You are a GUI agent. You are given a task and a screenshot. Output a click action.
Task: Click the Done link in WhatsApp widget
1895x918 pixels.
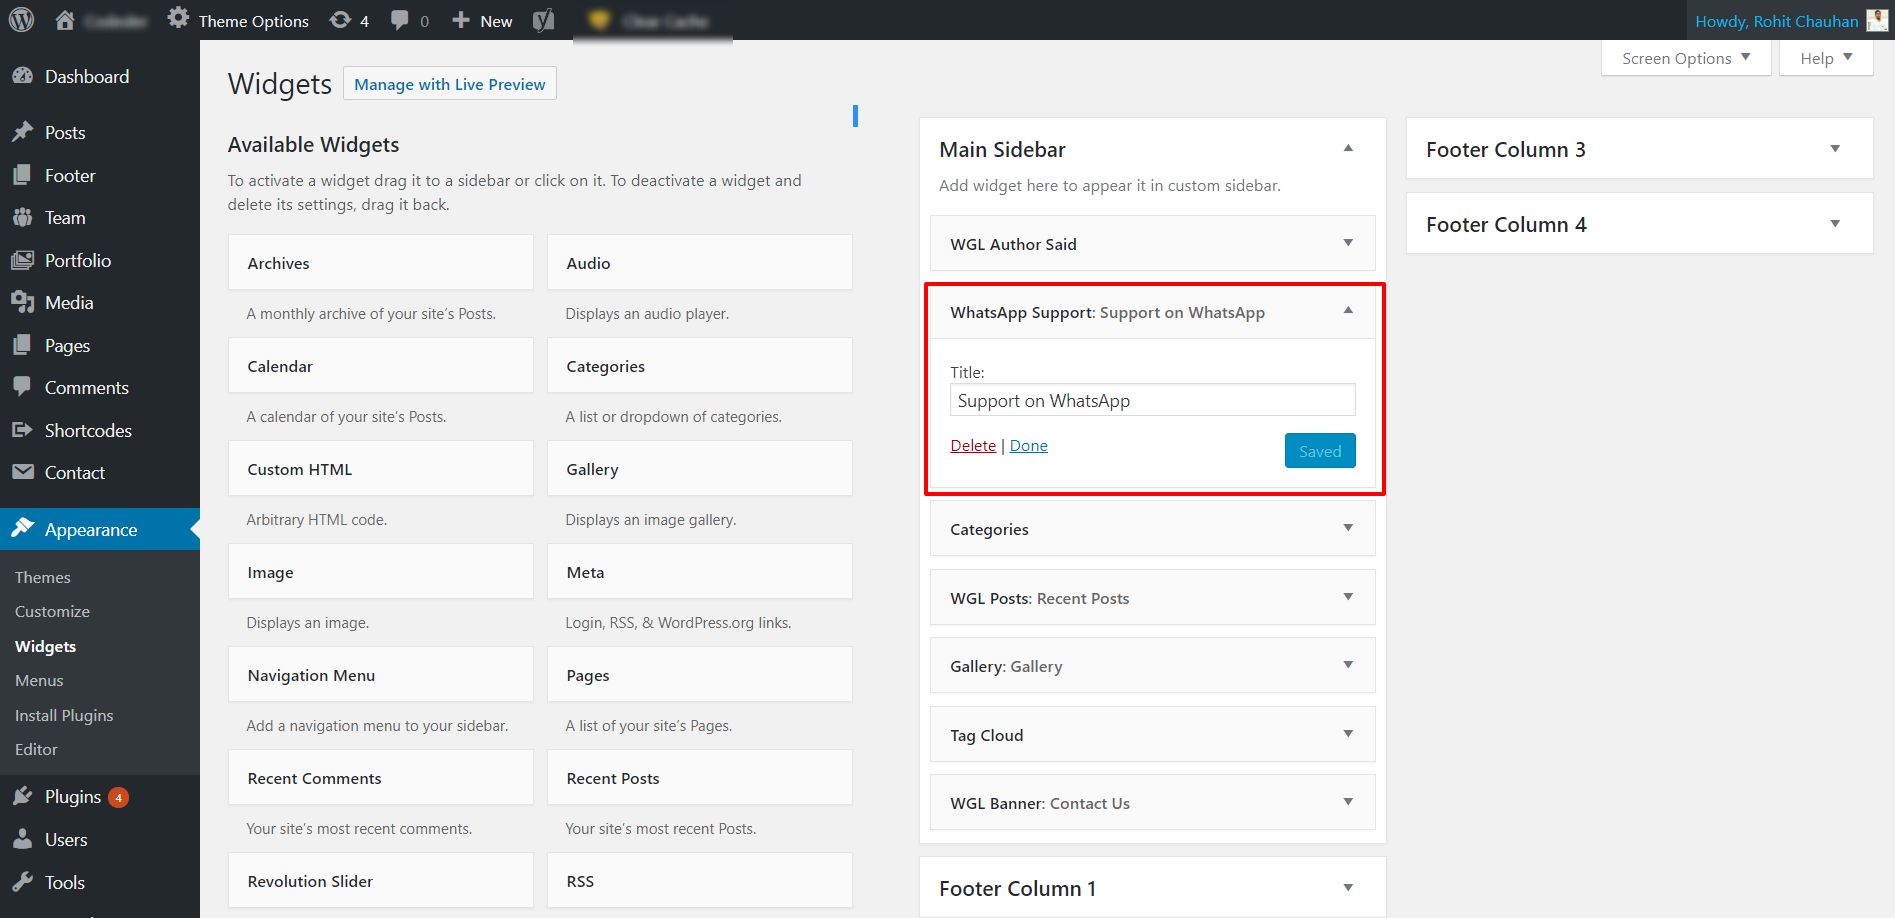point(1029,445)
